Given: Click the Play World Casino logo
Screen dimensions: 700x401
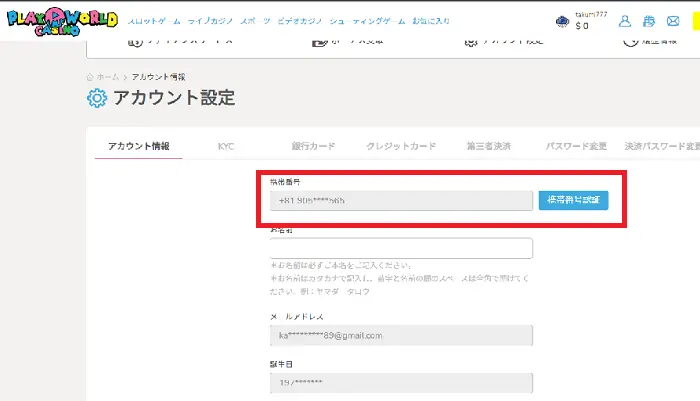Looking at the screenshot, I should click(60, 19).
